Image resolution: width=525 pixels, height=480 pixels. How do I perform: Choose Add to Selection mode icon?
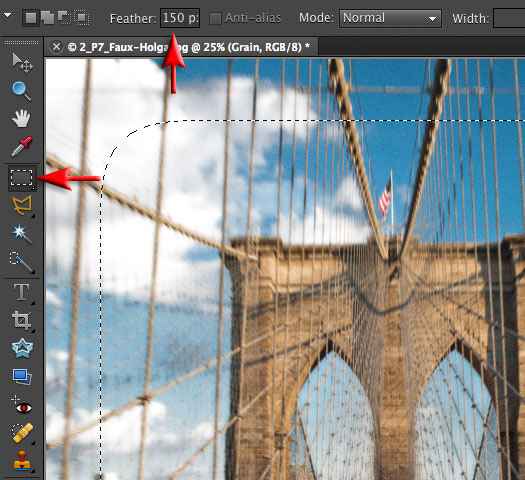pos(48,18)
